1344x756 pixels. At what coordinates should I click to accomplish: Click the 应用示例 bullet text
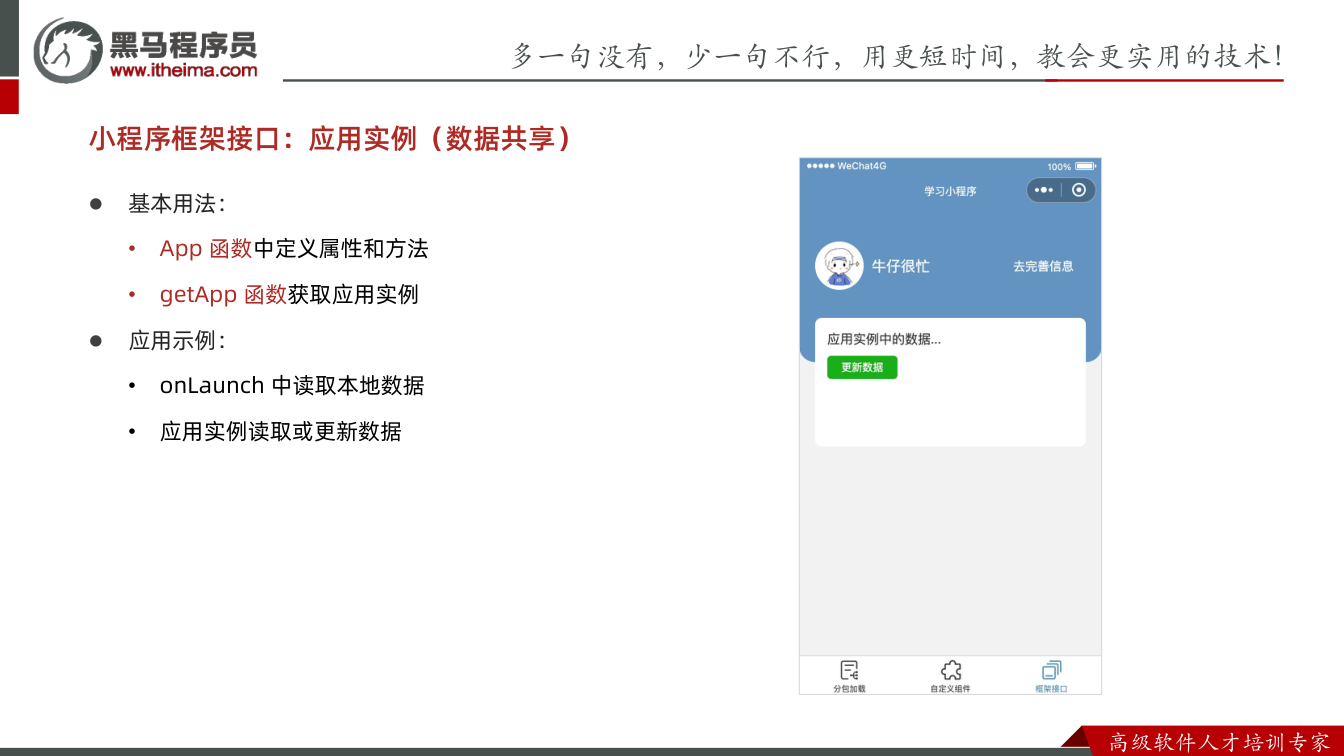[176, 340]
